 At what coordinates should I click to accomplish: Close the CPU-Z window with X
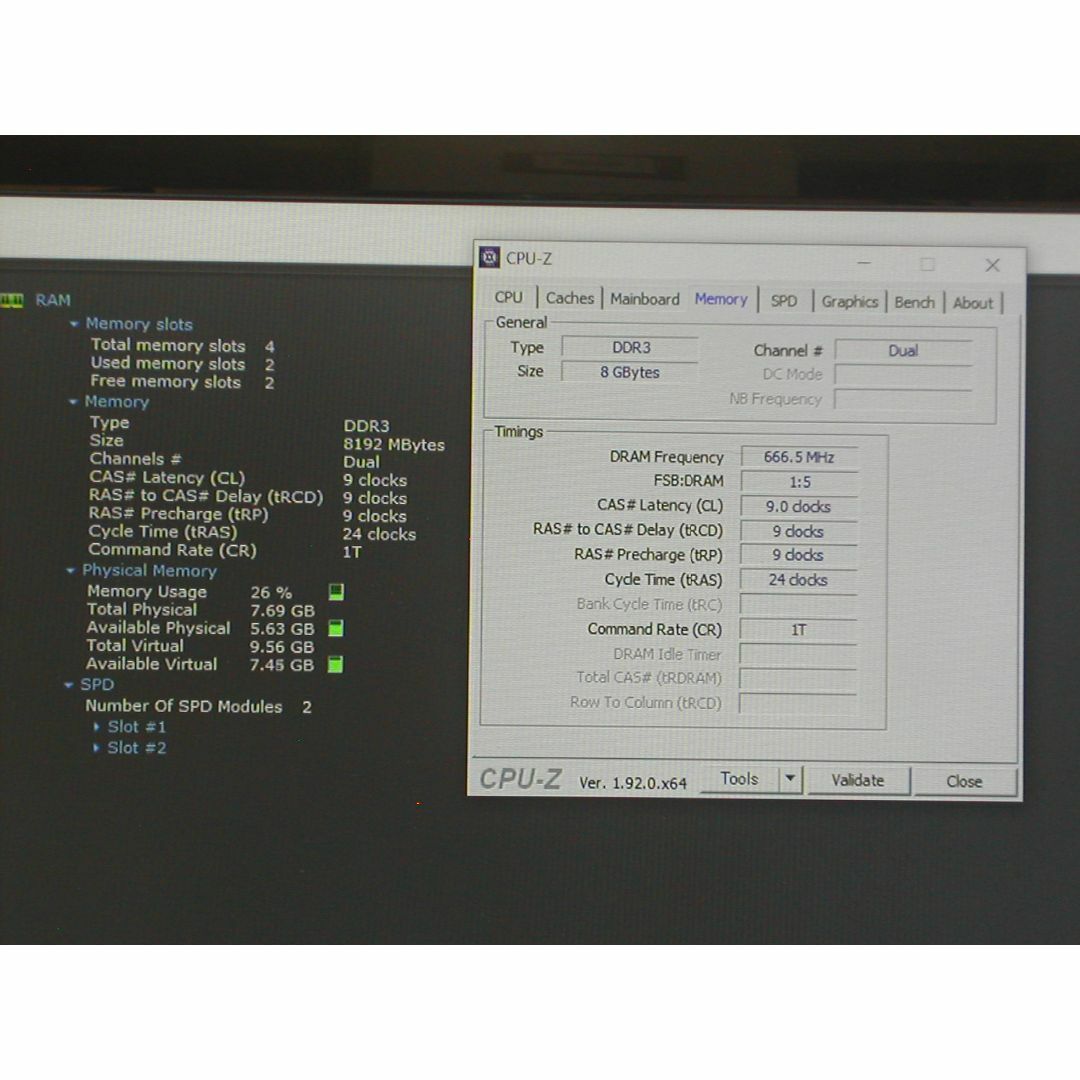(993, 265)
